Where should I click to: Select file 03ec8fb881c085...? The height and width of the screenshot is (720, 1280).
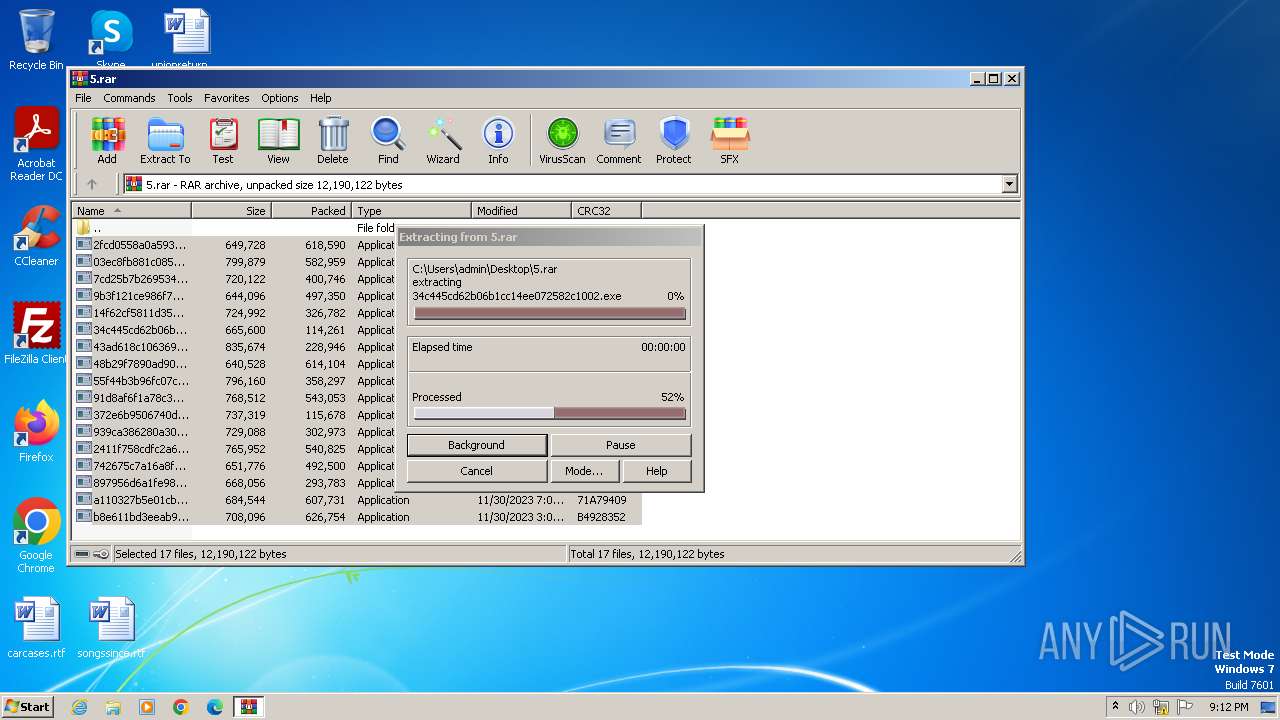(234, 262)
